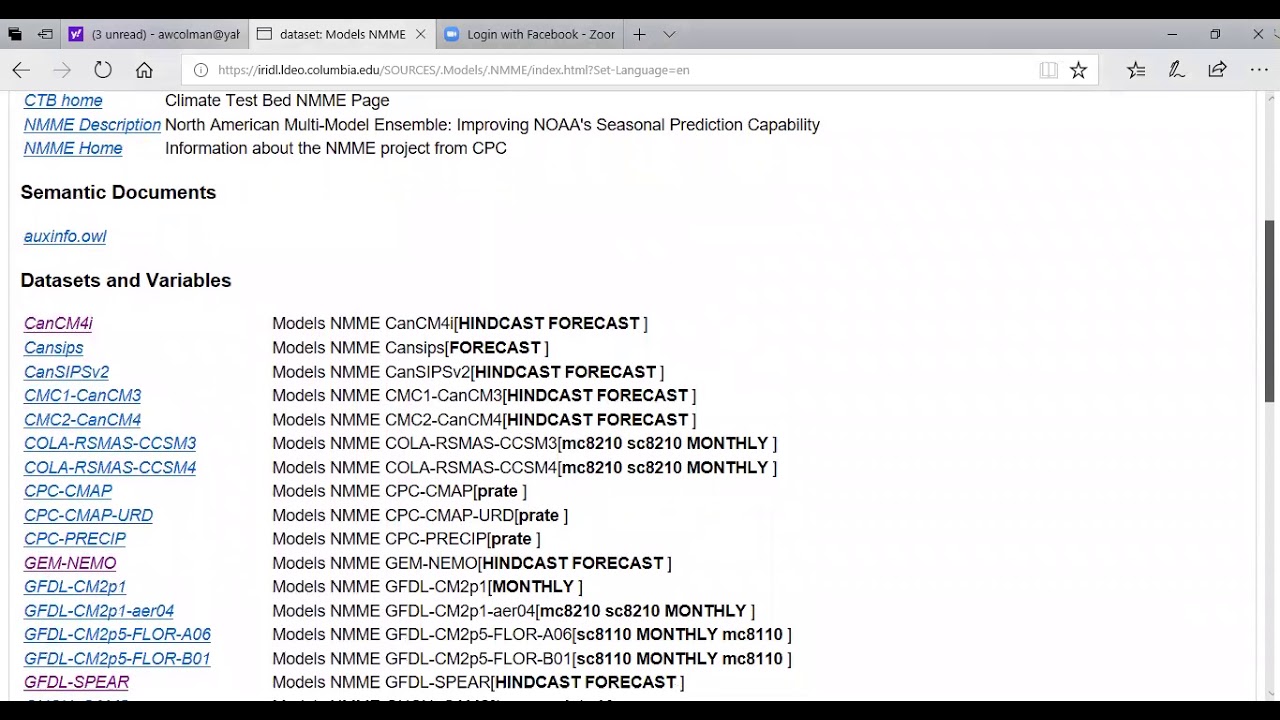
Task: Open the GFDL-CM2p1 dataset
Action: (x=75, y=587)
